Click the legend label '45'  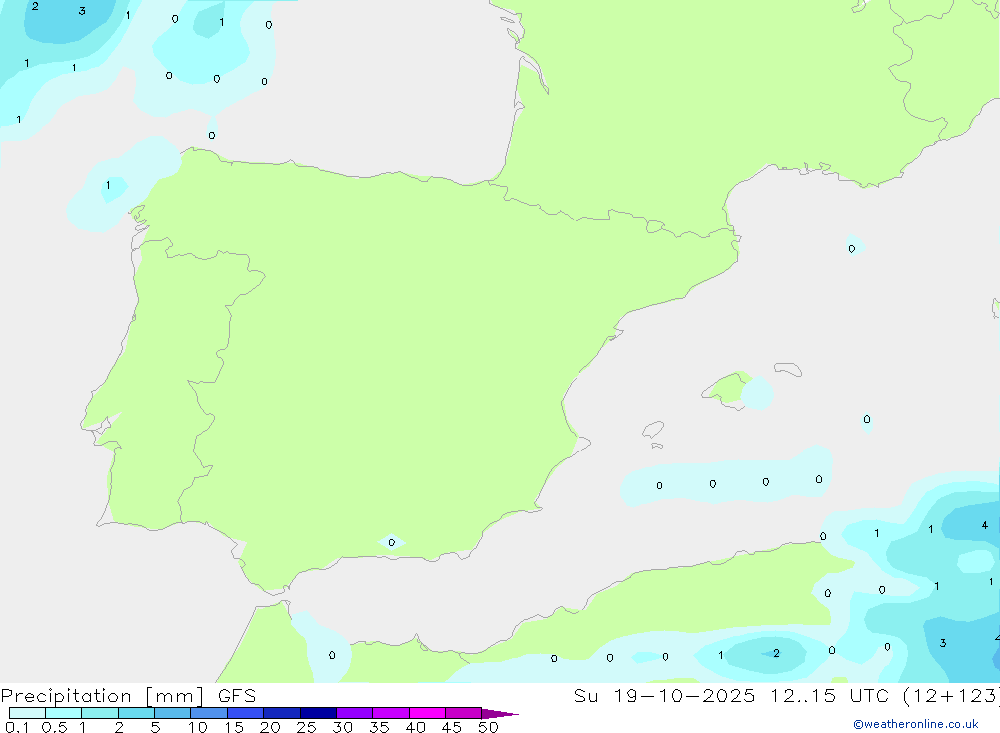(x=452, y=727)
